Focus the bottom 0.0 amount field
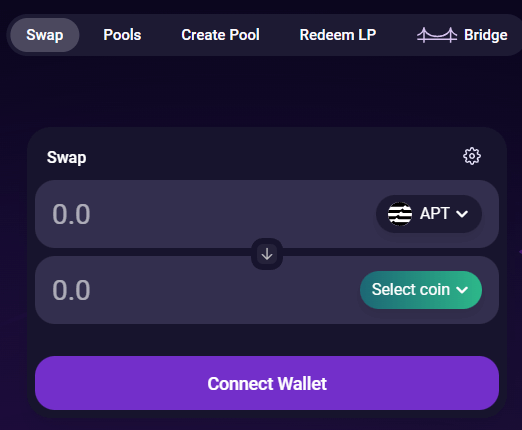This screenshot has height=430, width=522. (71, 290)
